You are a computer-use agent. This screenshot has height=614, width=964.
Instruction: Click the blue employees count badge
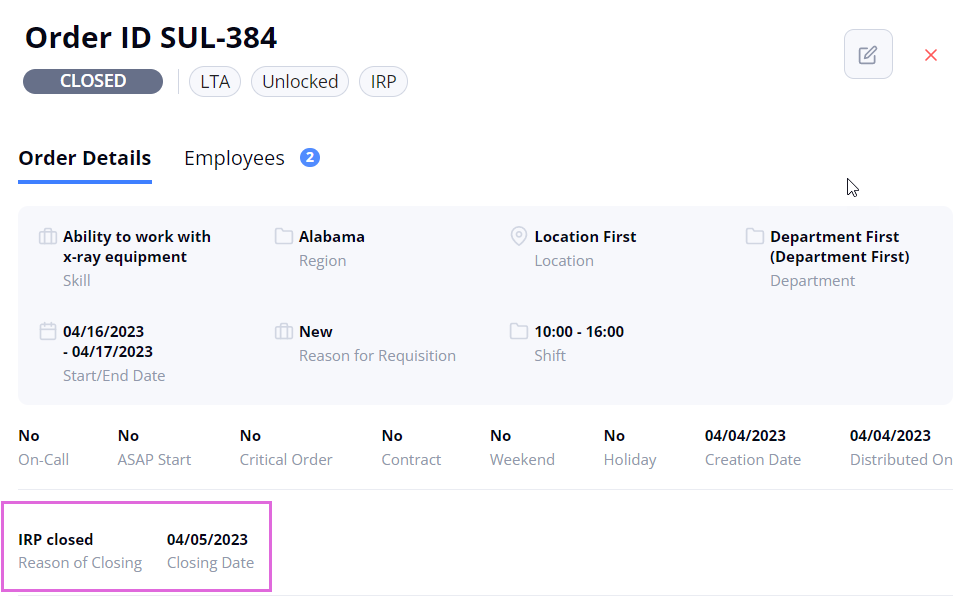(310, 158)
